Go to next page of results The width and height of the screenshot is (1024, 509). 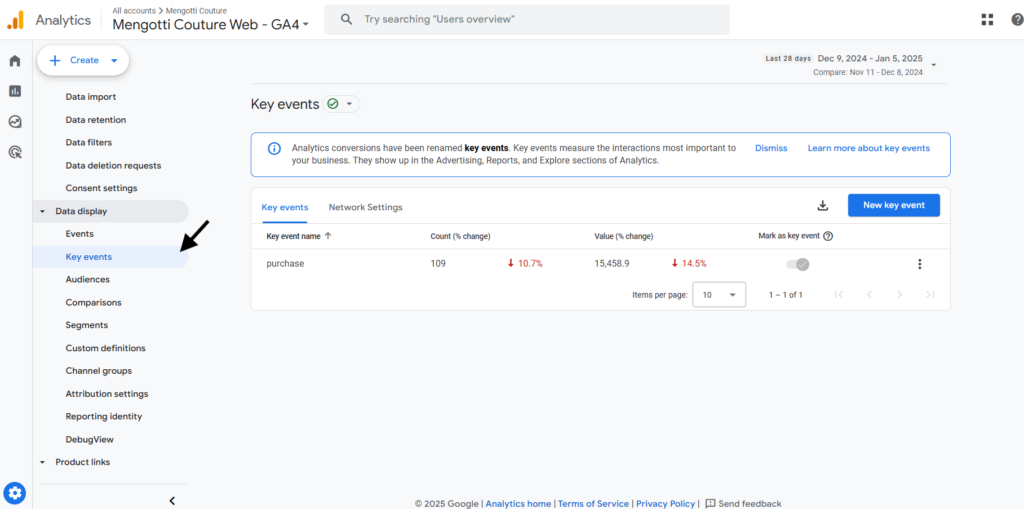[899, 295]
